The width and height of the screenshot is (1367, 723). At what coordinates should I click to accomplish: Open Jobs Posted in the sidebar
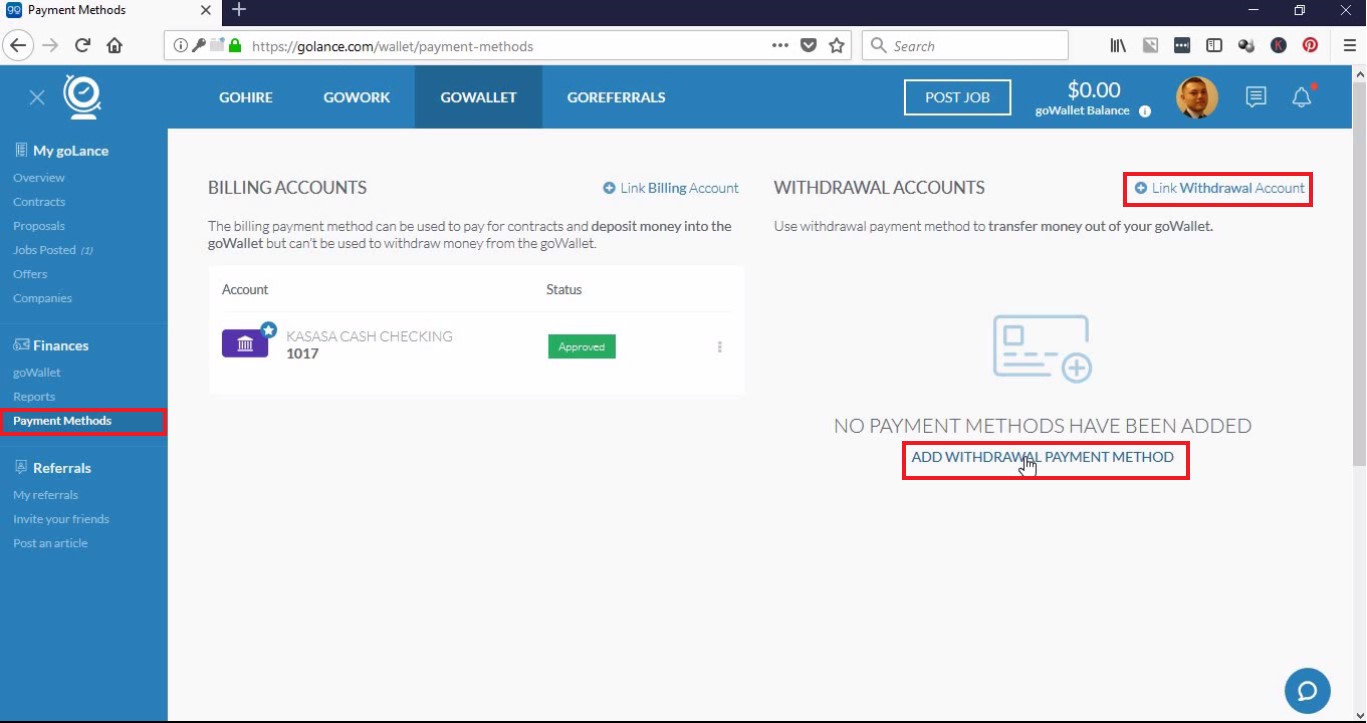pos(53,250)
